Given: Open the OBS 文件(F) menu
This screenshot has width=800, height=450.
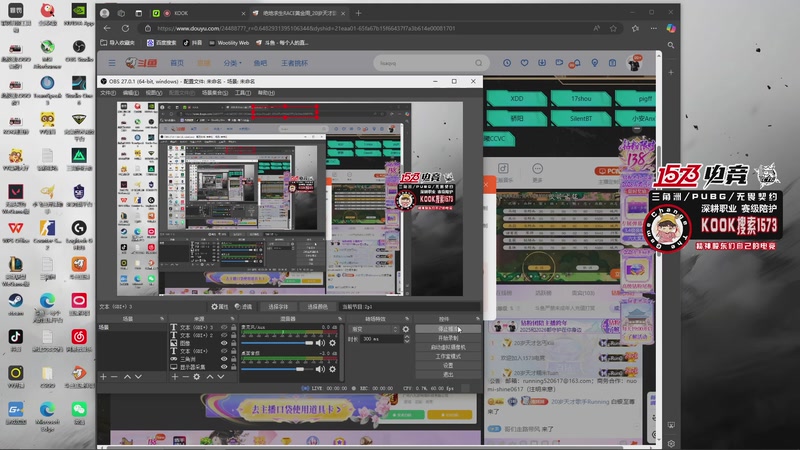Looking at the screenshot, I should pos(108,93).
